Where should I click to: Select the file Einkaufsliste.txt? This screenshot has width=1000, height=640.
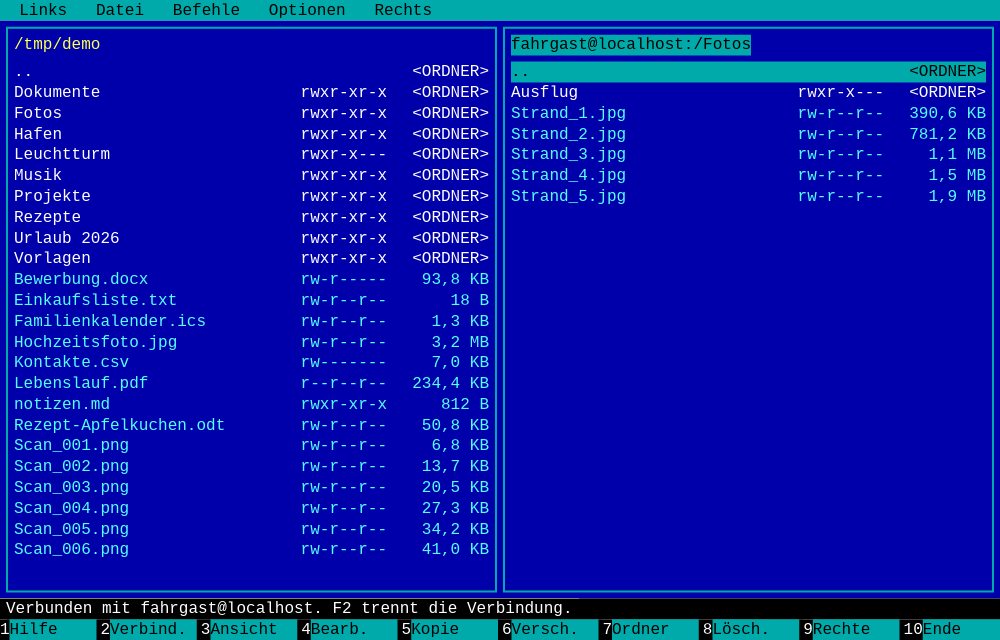251,300
